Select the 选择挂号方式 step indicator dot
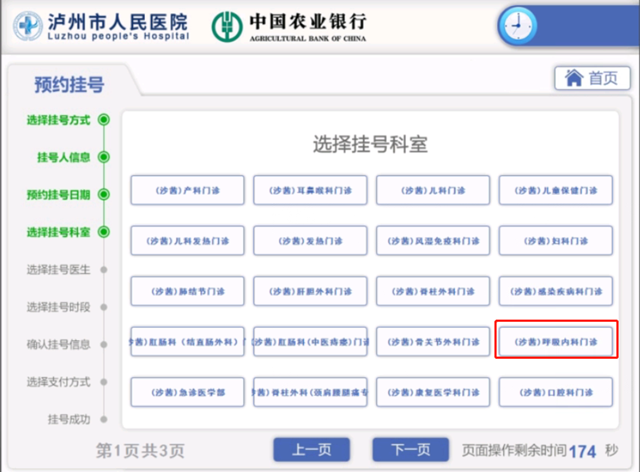The width and height of the screenshot is (640, 472). [x=104, y=120]
